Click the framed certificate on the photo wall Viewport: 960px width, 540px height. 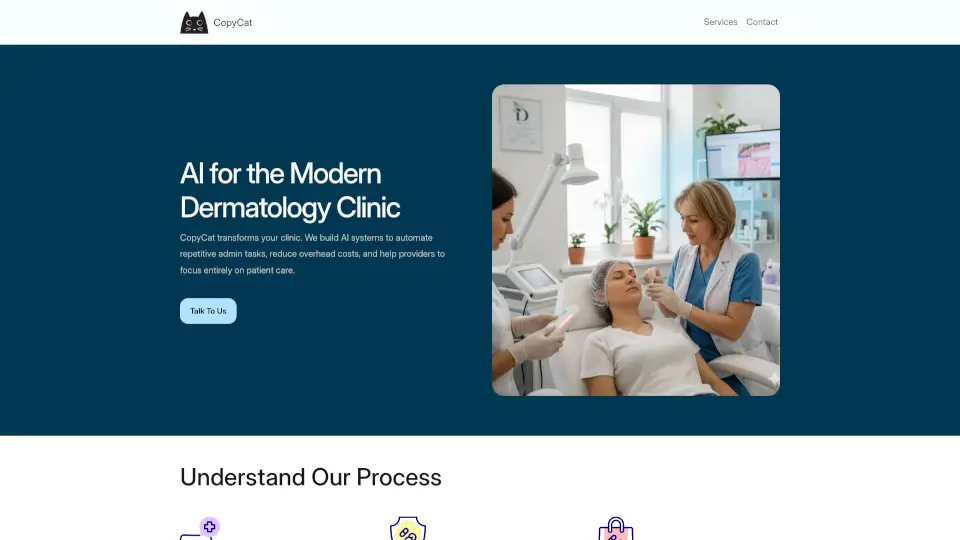(x=521, y=124)
